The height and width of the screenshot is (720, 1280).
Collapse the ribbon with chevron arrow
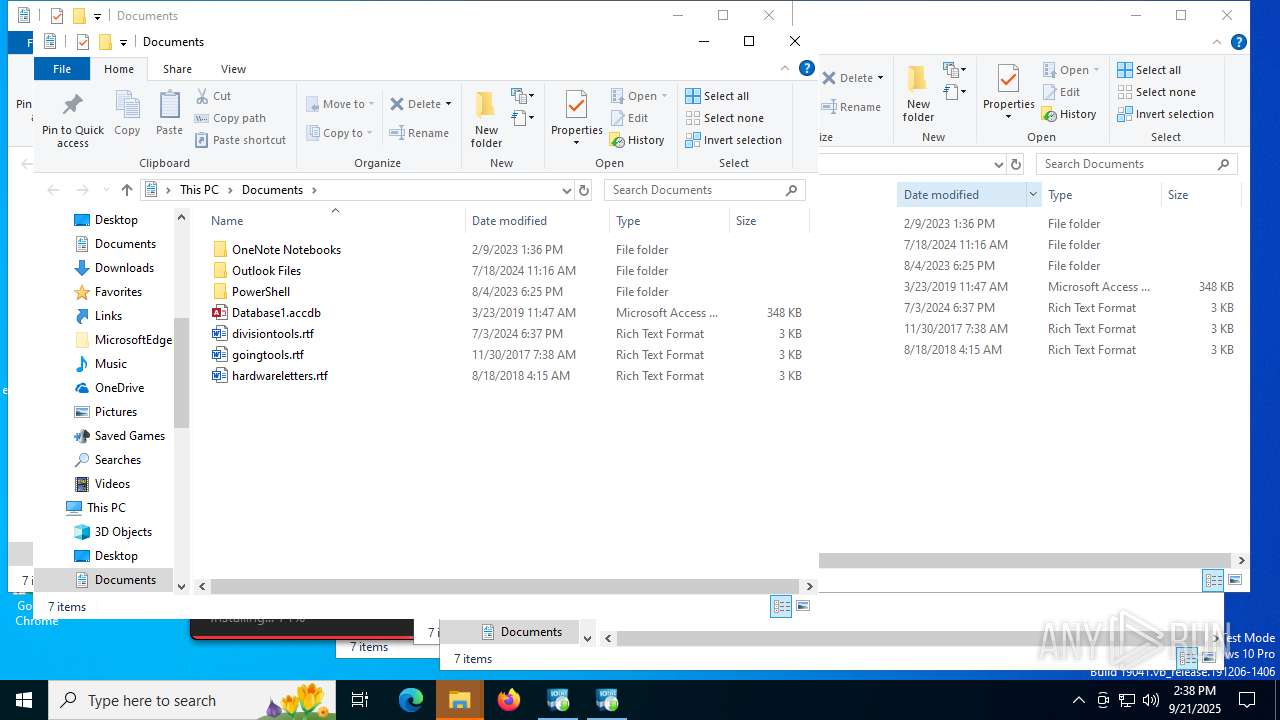tap(784, 69)
